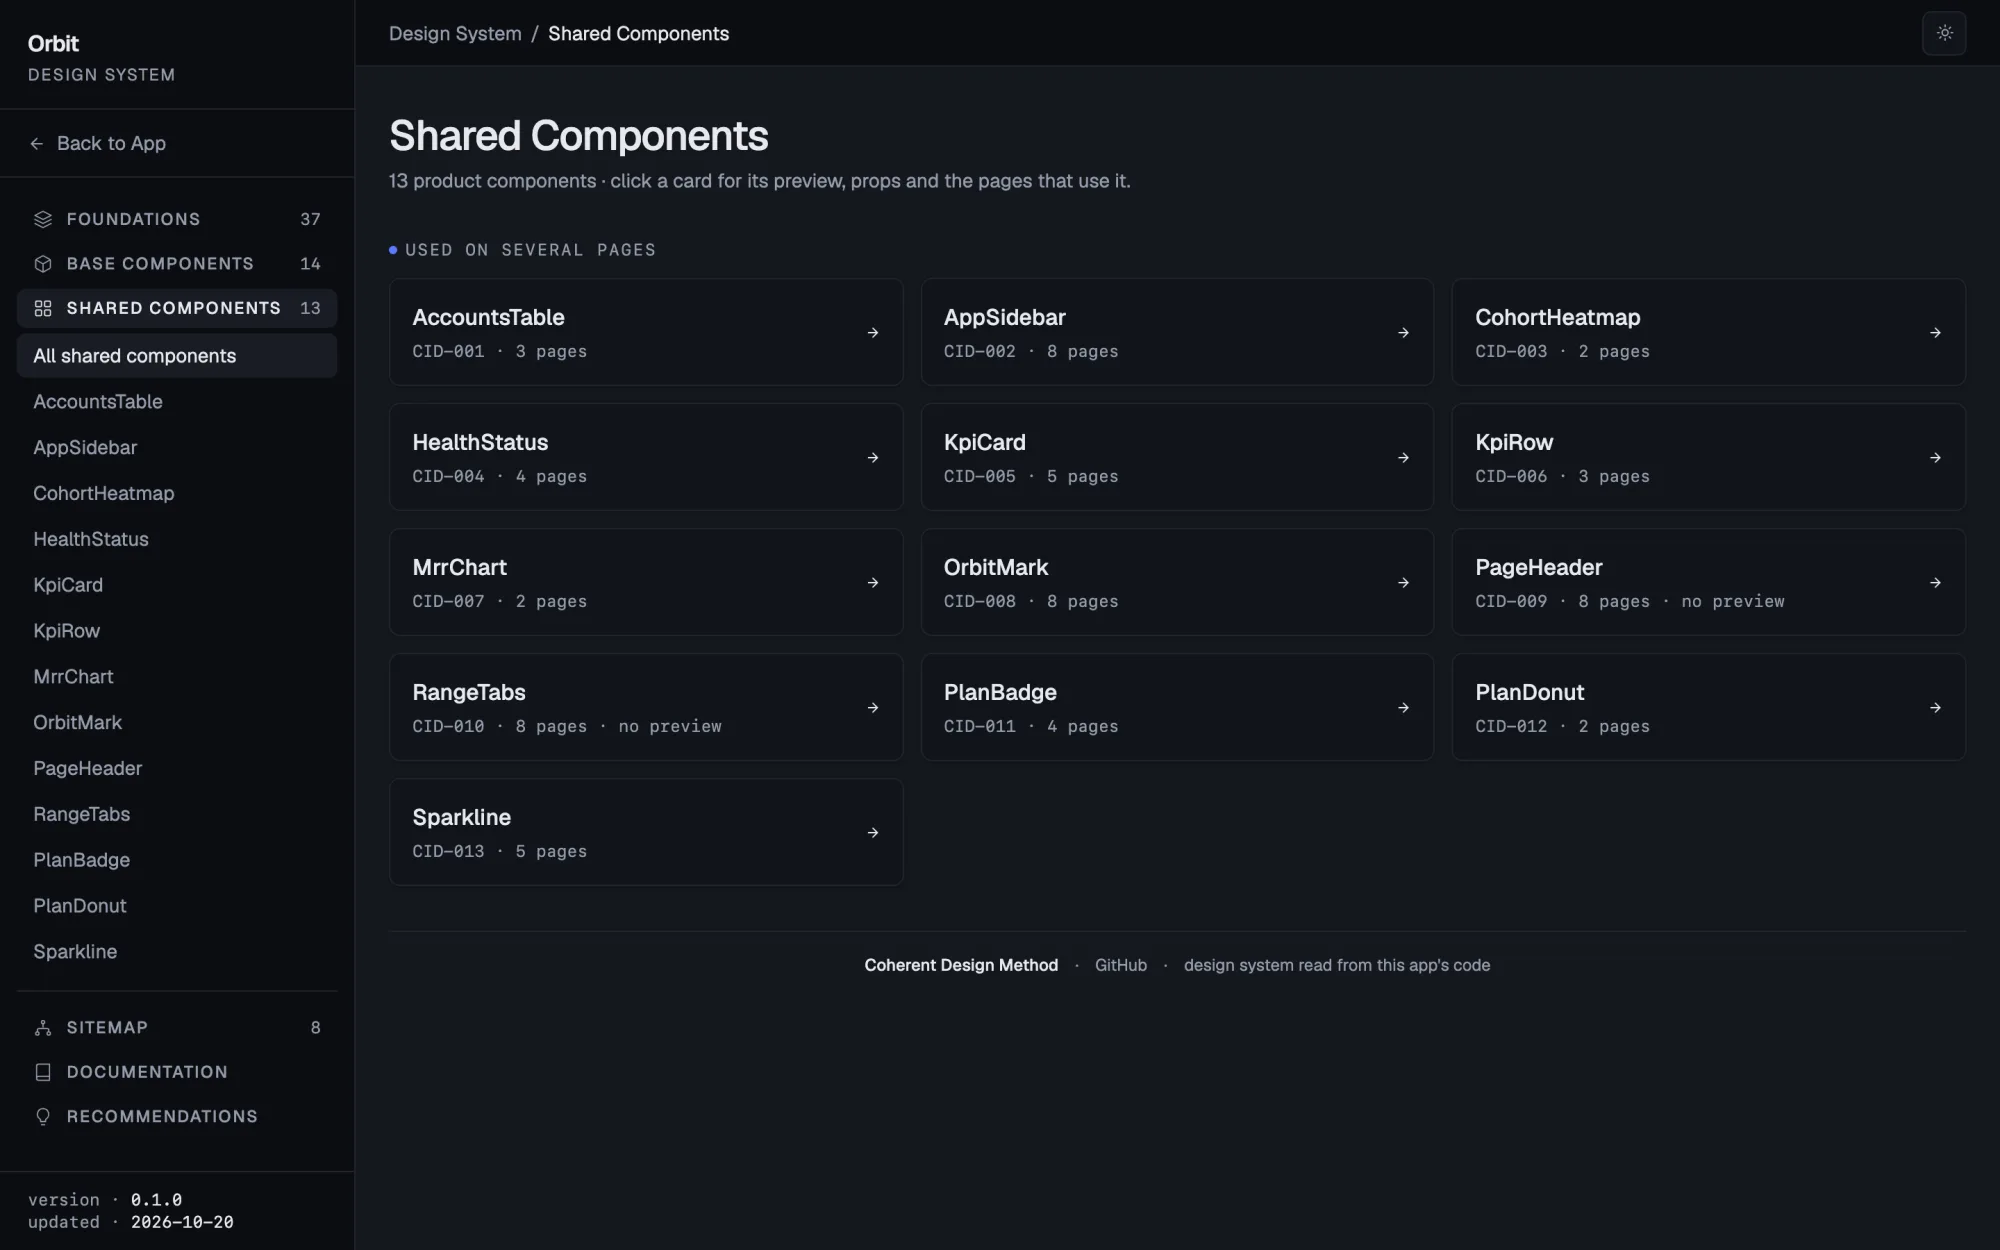The width and height of the screenshot is (2000, 1250).
Task: Select AccountsTable in the sidebar list
Action: click(x=177, y=402)
